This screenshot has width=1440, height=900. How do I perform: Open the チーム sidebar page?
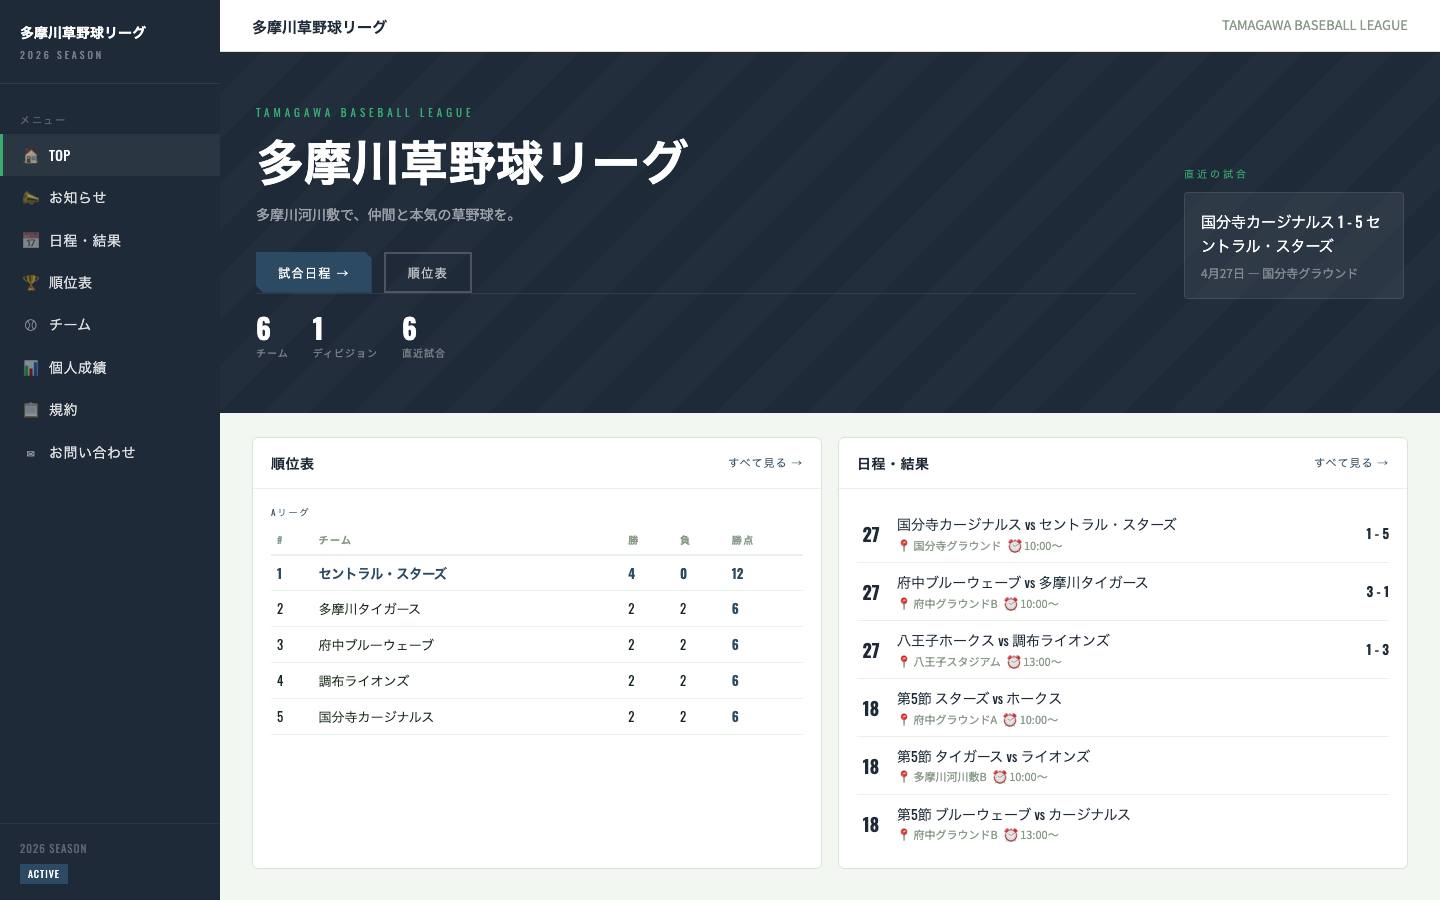(110, 325)
